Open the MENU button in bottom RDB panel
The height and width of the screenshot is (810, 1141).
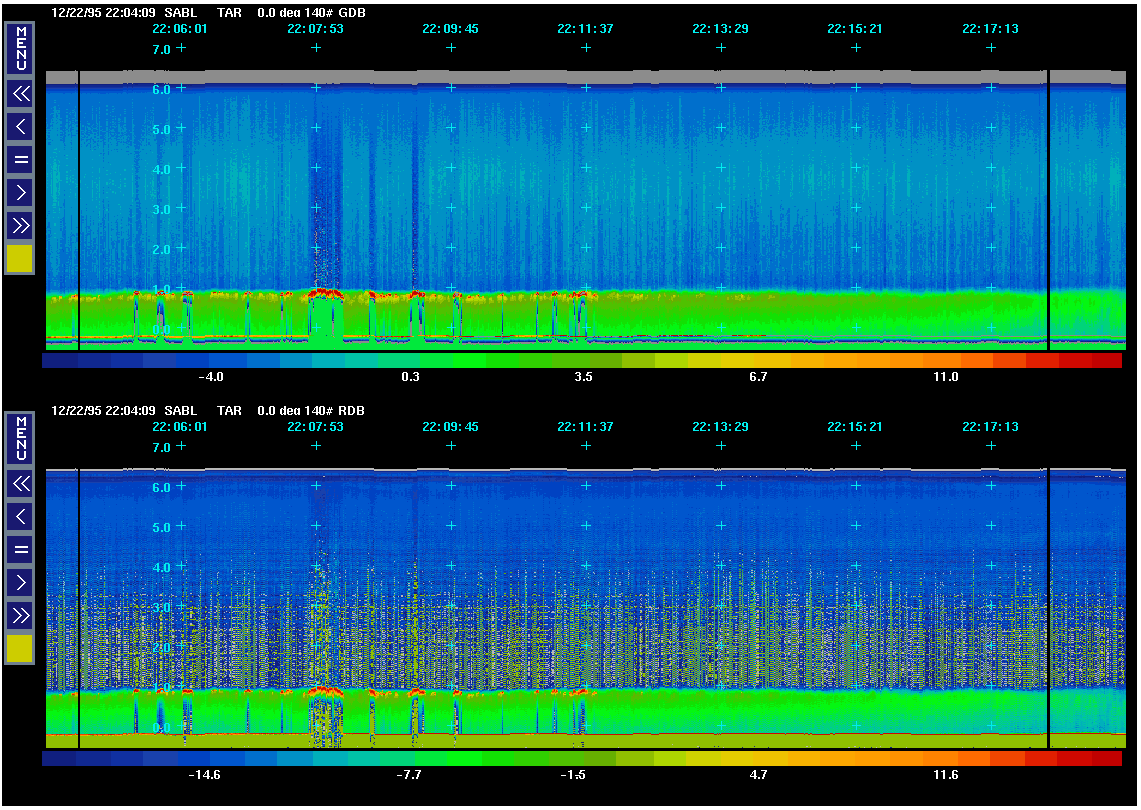tap(20, 438)
